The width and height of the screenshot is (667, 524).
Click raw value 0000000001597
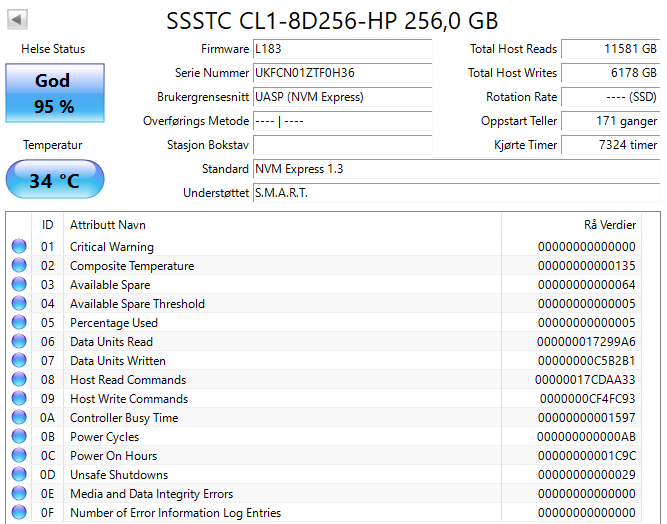coord(587,418)
